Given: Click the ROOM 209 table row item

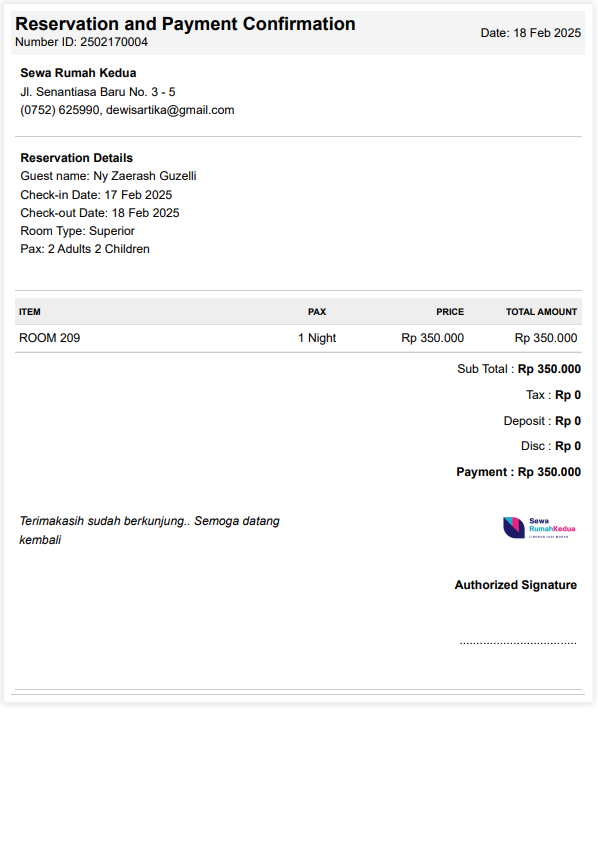Looking at the screenshot, I should click(x=50, y=338).
